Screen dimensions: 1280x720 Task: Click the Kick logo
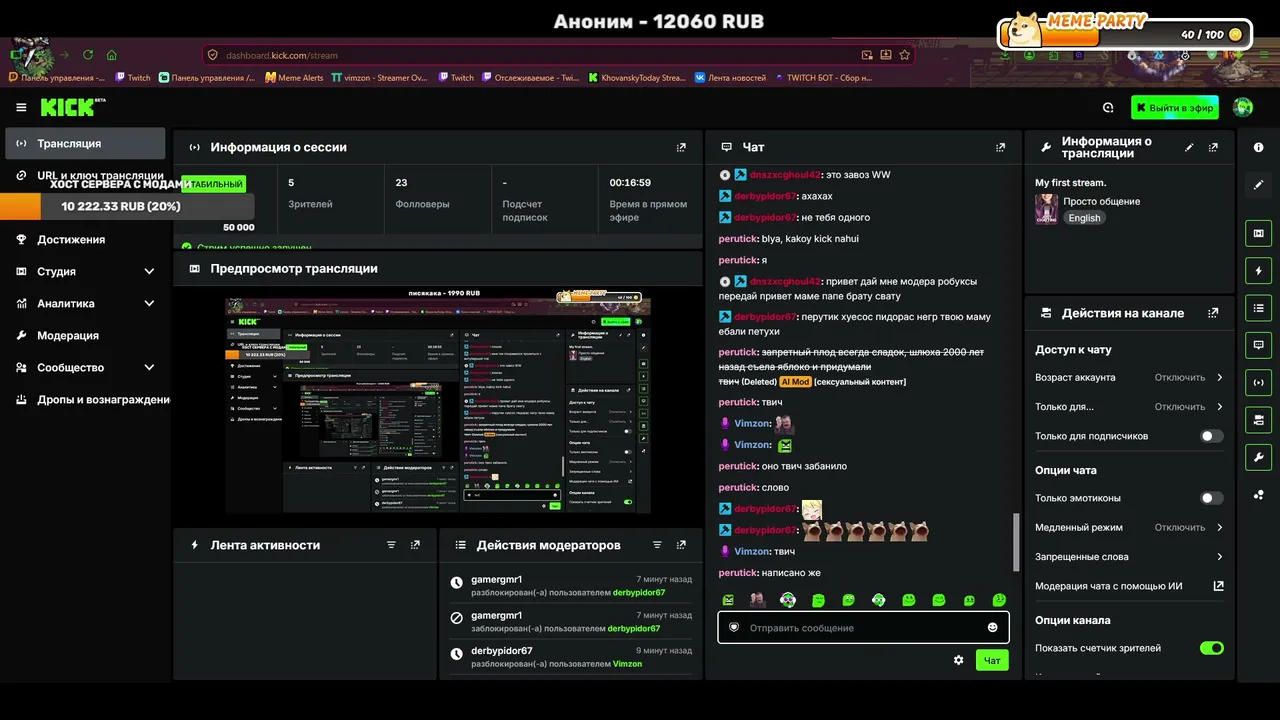72,107
